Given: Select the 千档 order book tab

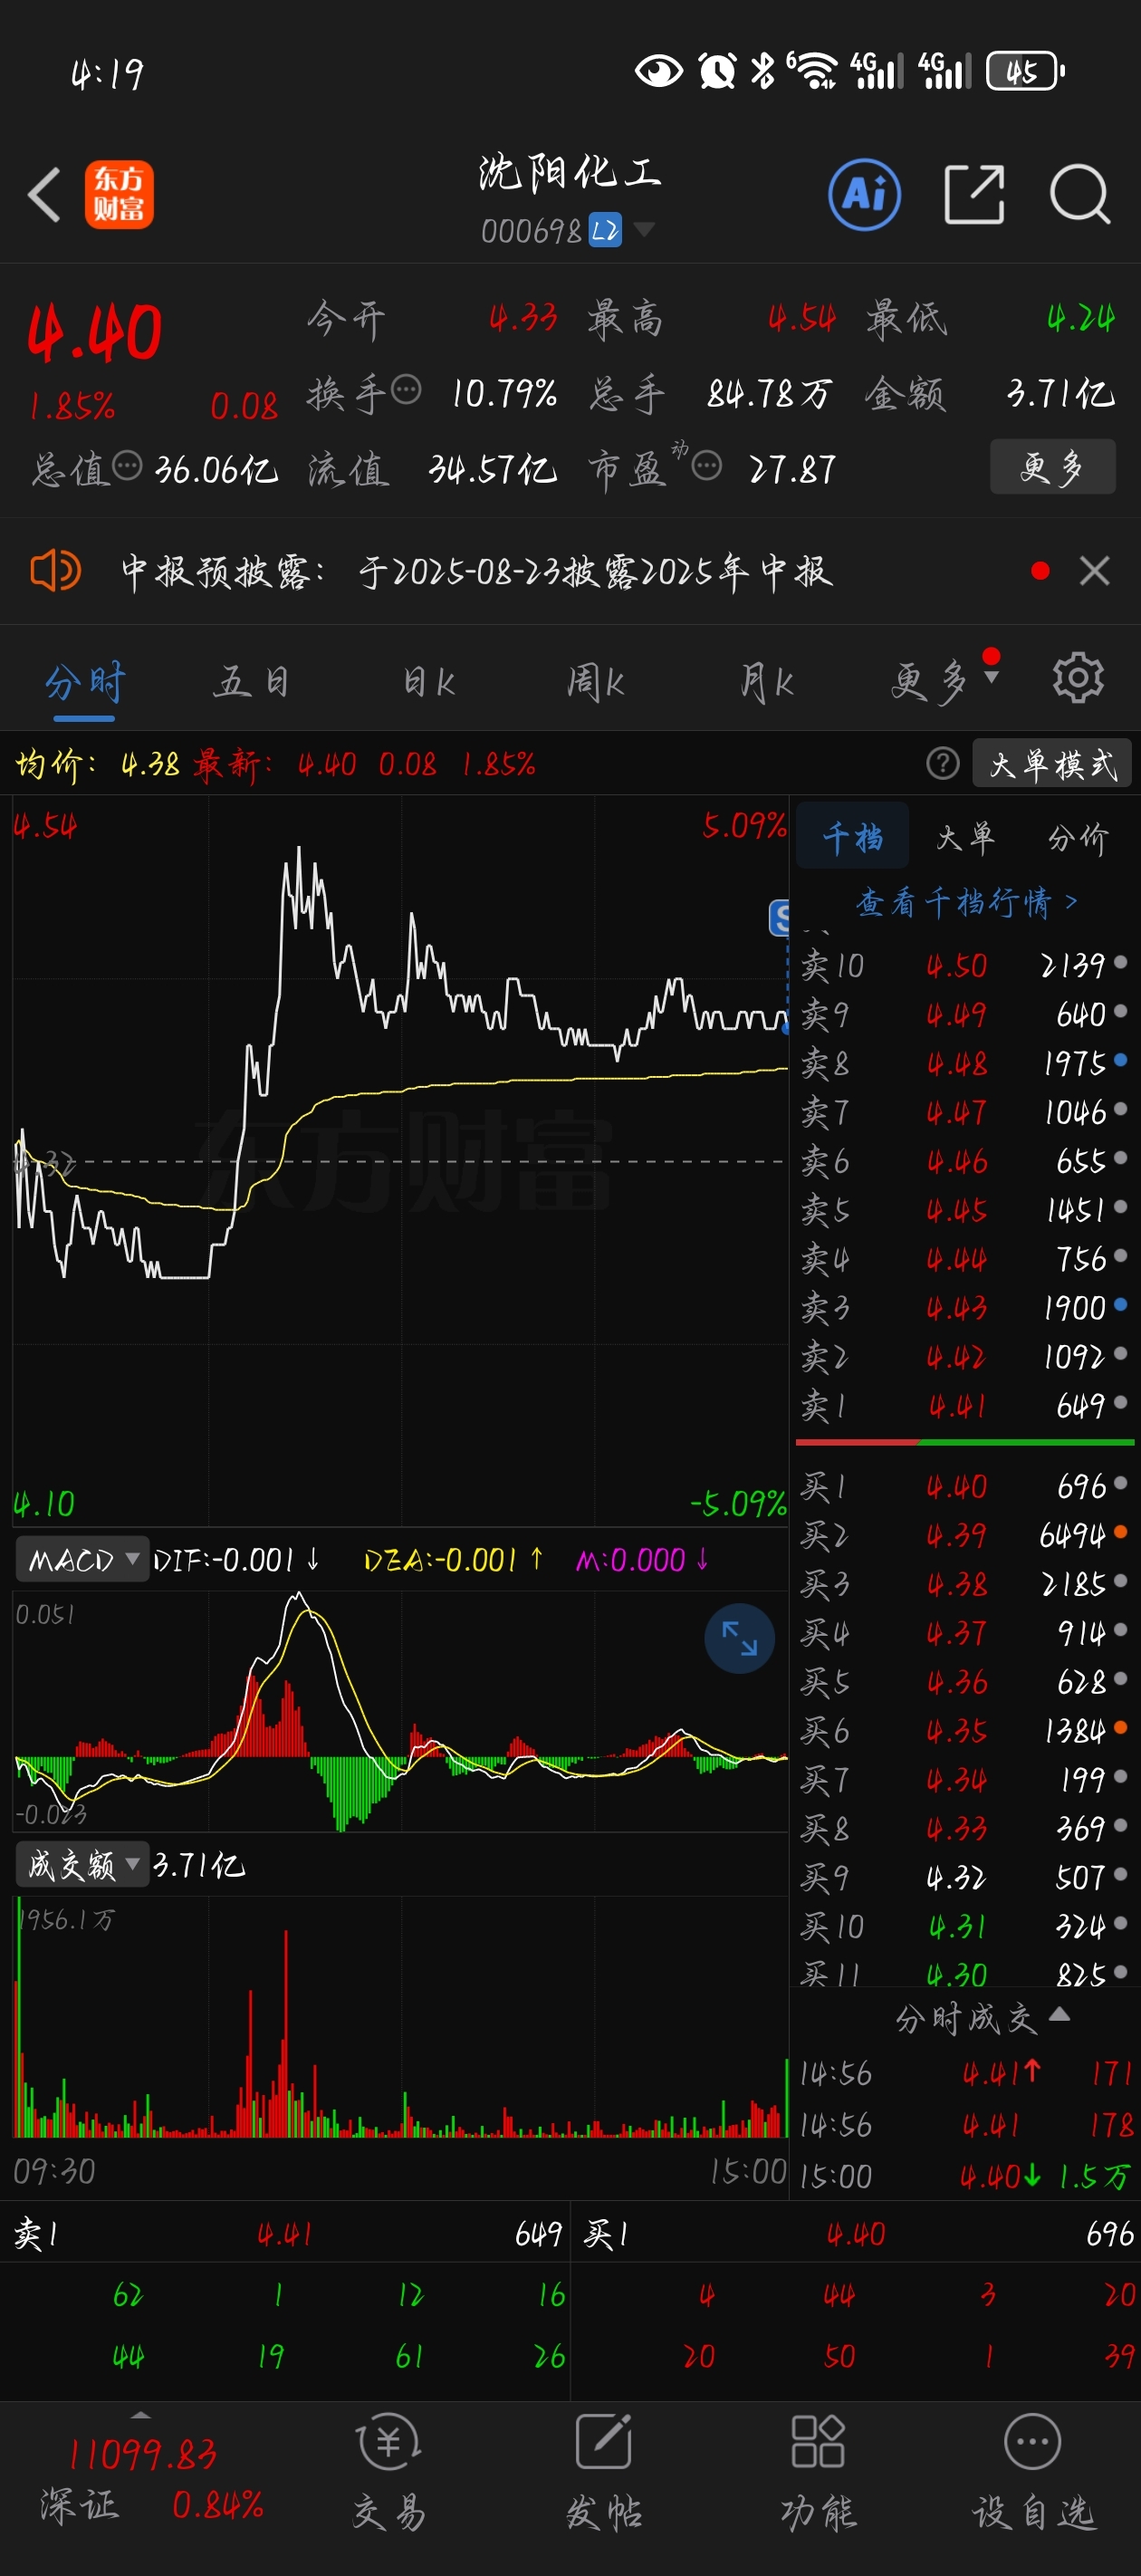Looking at the screenshot, I should click(852, 836).
